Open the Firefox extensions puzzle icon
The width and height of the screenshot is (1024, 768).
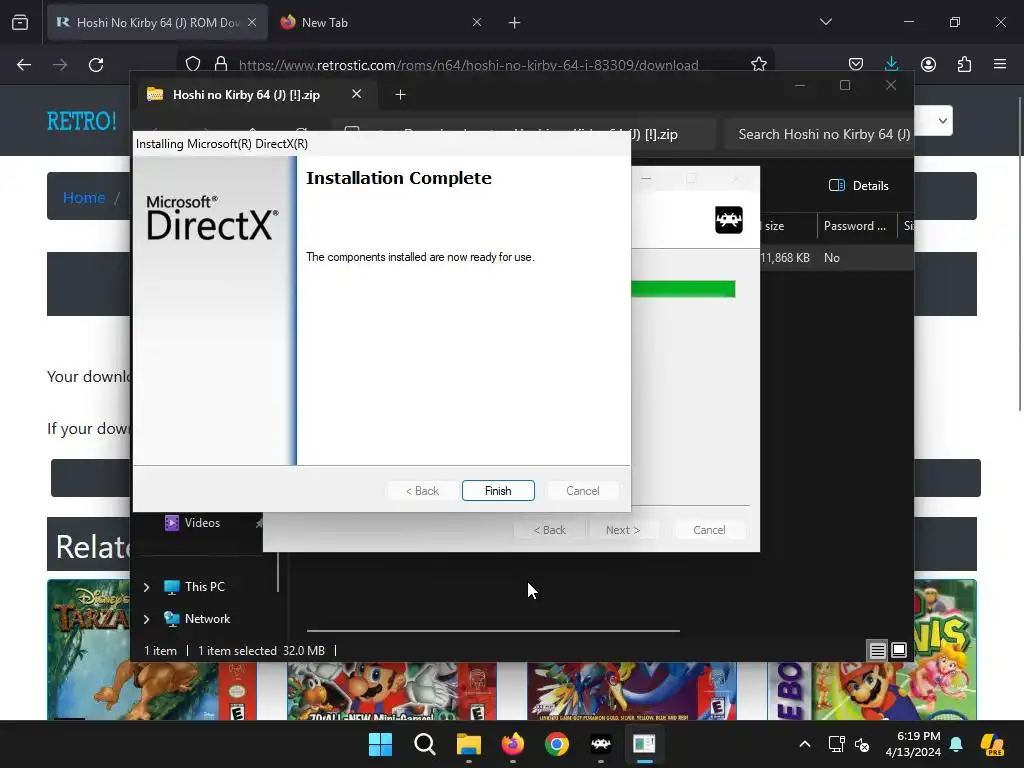click(x=964, y=64)
